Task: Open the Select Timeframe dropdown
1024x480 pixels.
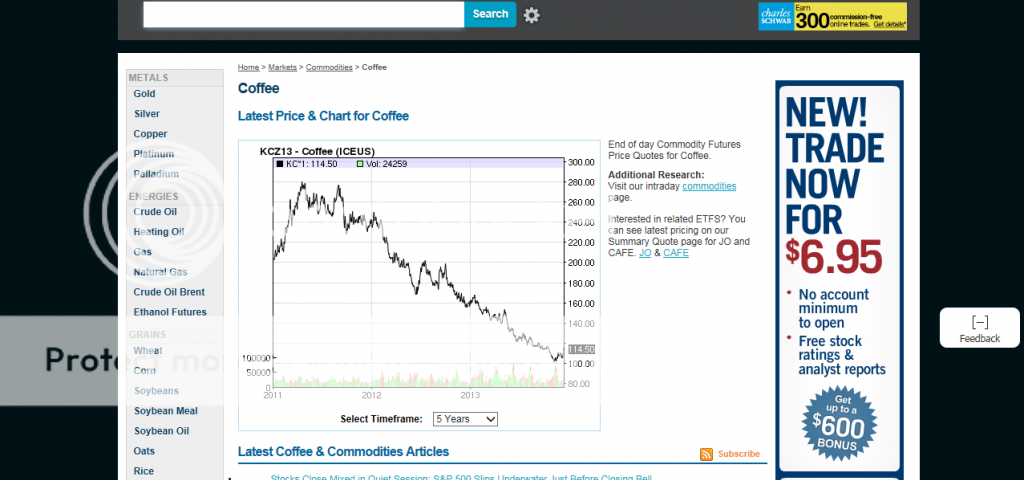Action: pyautogui.click(x=465, y=419)
